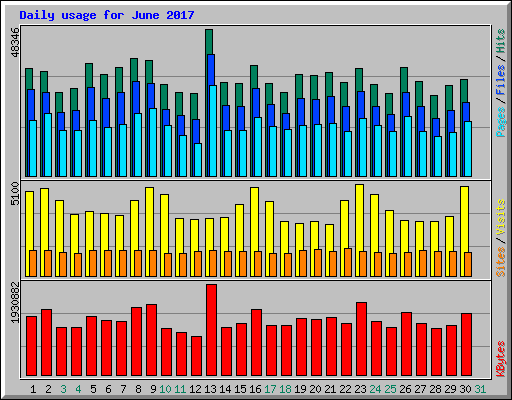Click the 'Hits' legend label

(501, 41)
